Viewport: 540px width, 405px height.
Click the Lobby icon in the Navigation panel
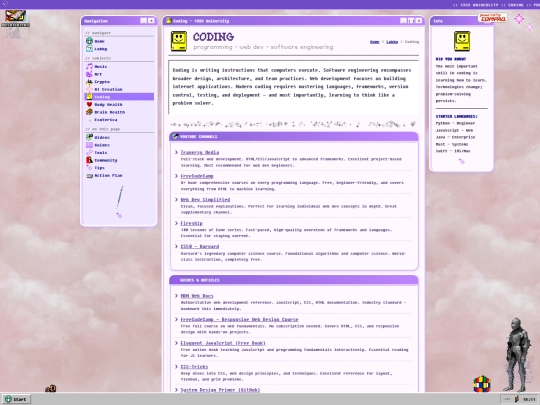[89, 49]
